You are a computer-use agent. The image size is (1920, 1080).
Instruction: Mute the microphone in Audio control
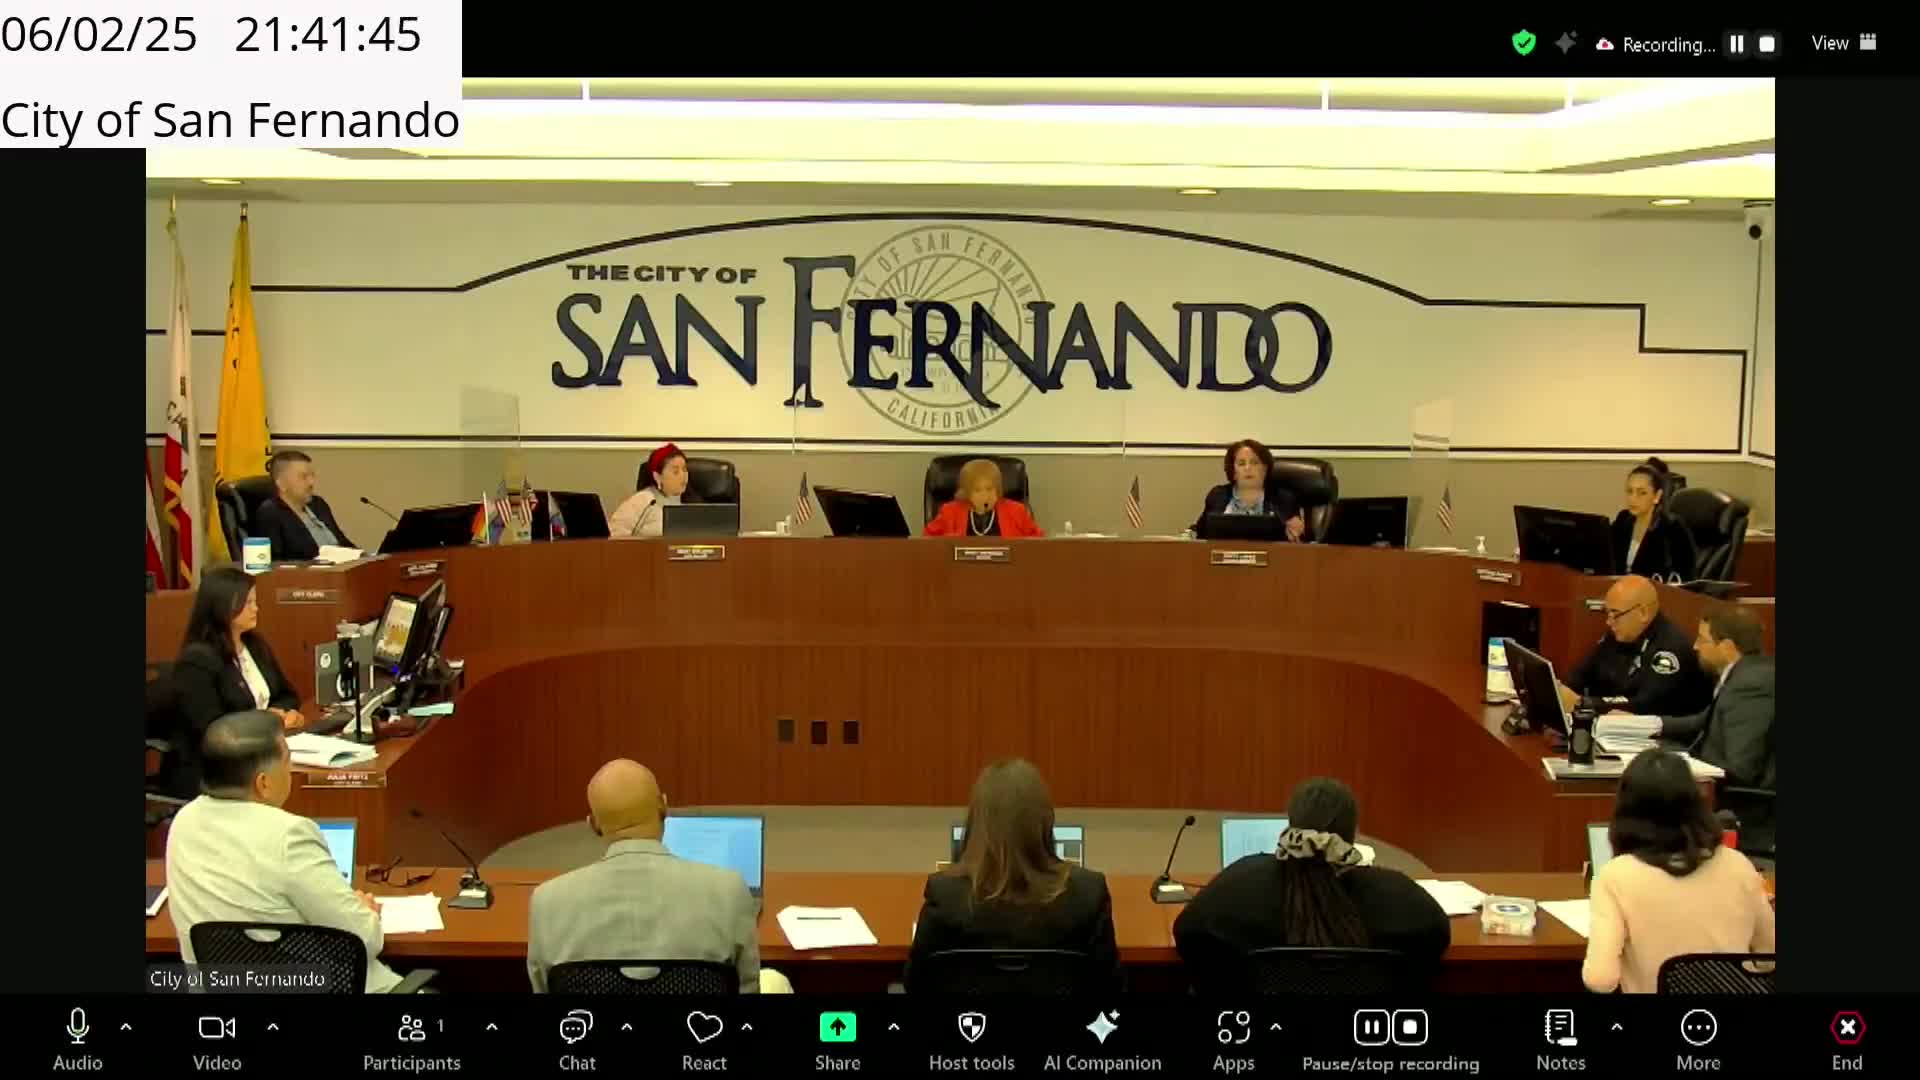pos(77,1028)
